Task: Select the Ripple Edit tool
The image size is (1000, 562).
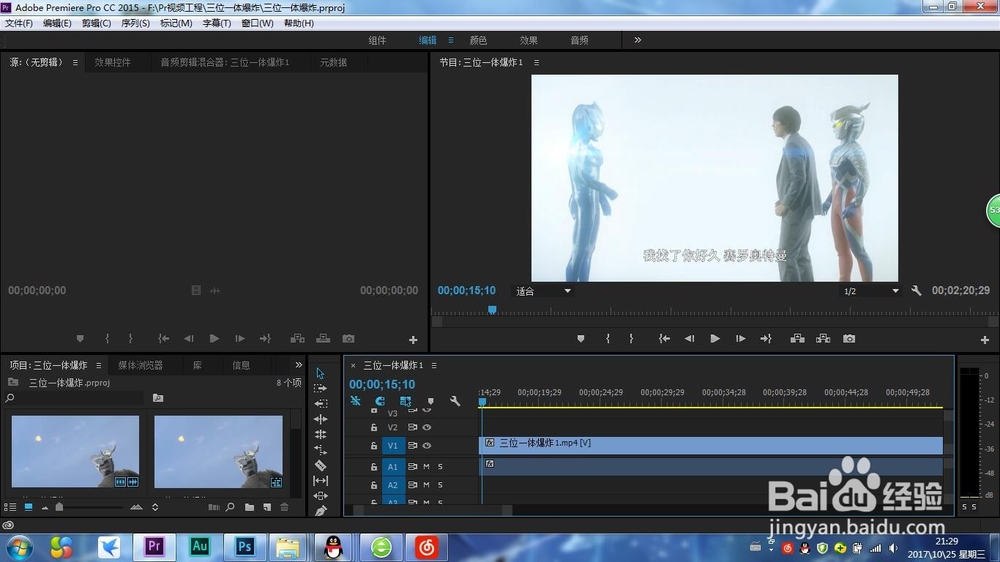Action: coord(320,419)
